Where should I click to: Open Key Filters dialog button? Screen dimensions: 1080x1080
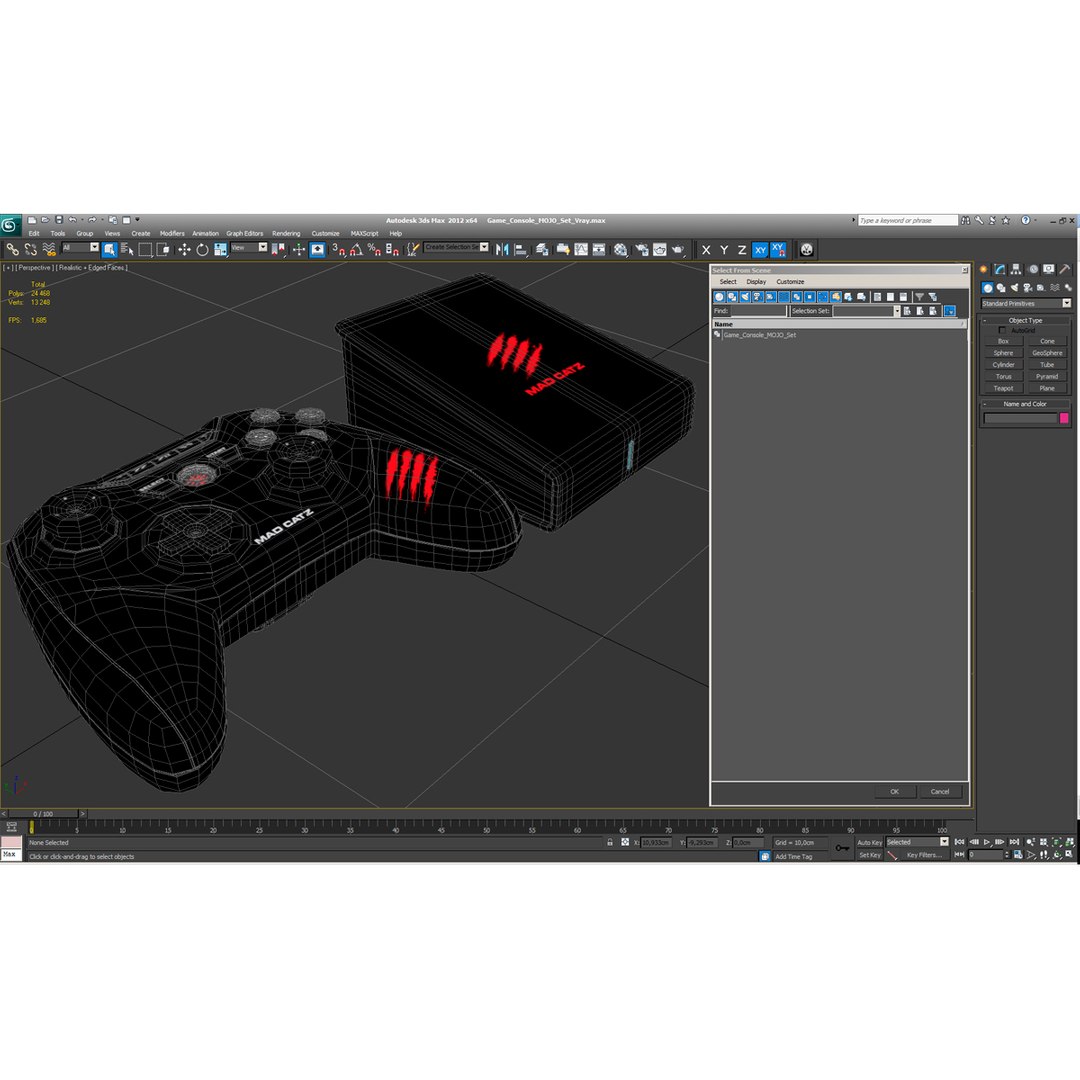pos(924,855)
